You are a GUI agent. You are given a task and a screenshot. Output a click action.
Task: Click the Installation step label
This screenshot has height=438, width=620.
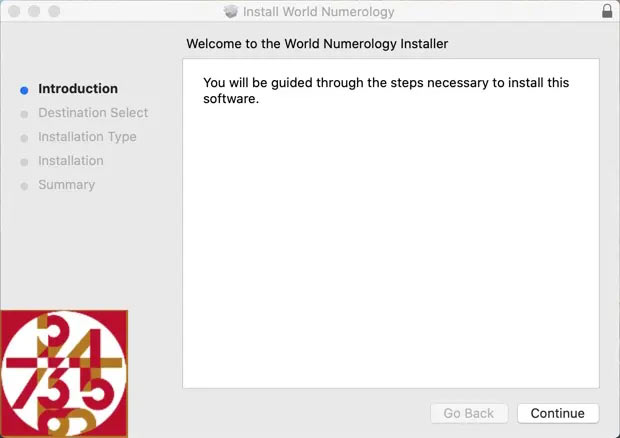(71, 161)
